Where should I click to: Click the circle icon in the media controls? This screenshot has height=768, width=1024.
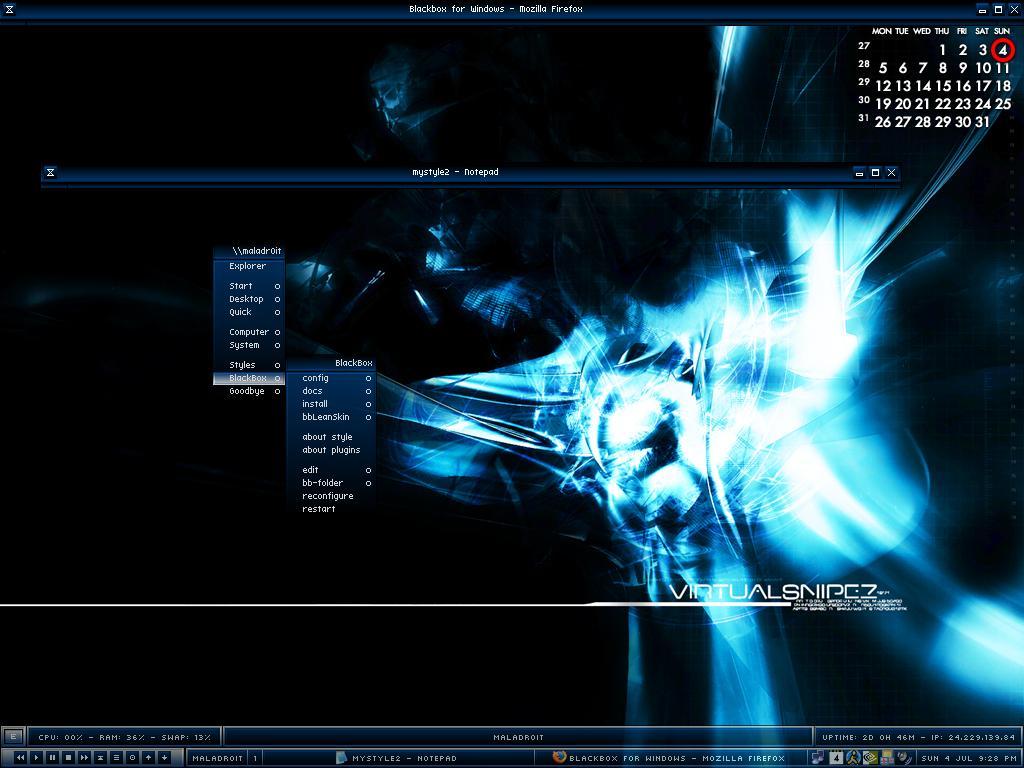click(x=133, y=758)
